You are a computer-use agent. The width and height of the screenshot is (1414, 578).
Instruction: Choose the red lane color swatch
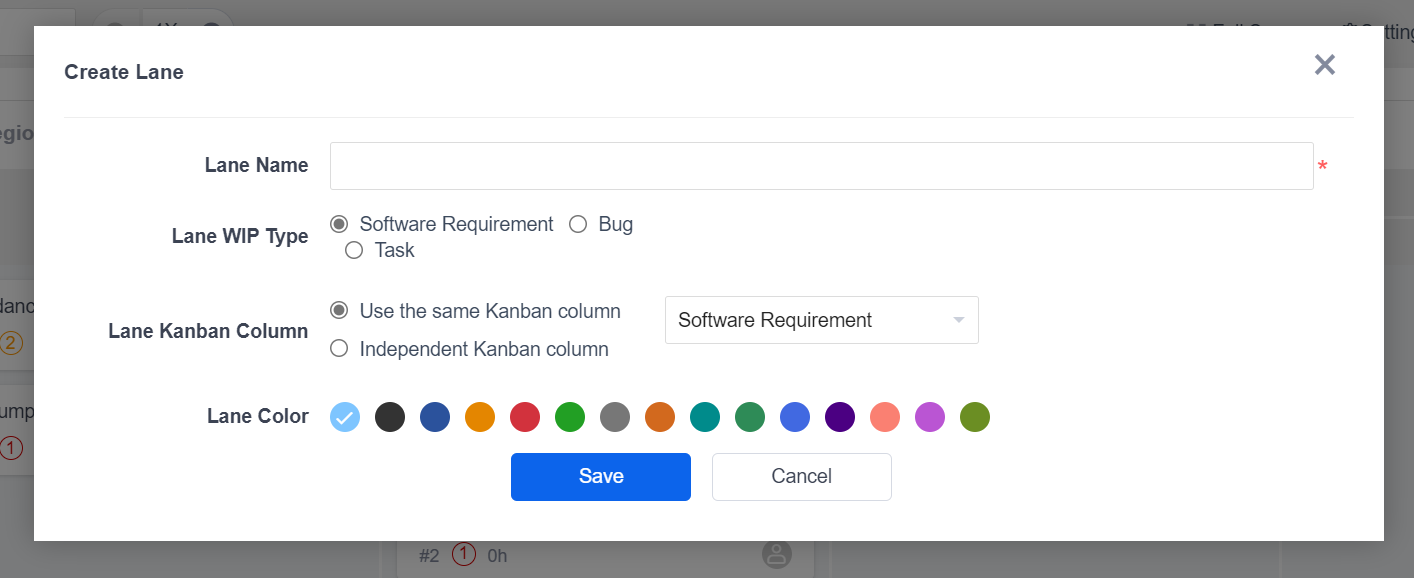tap(525, 417)
